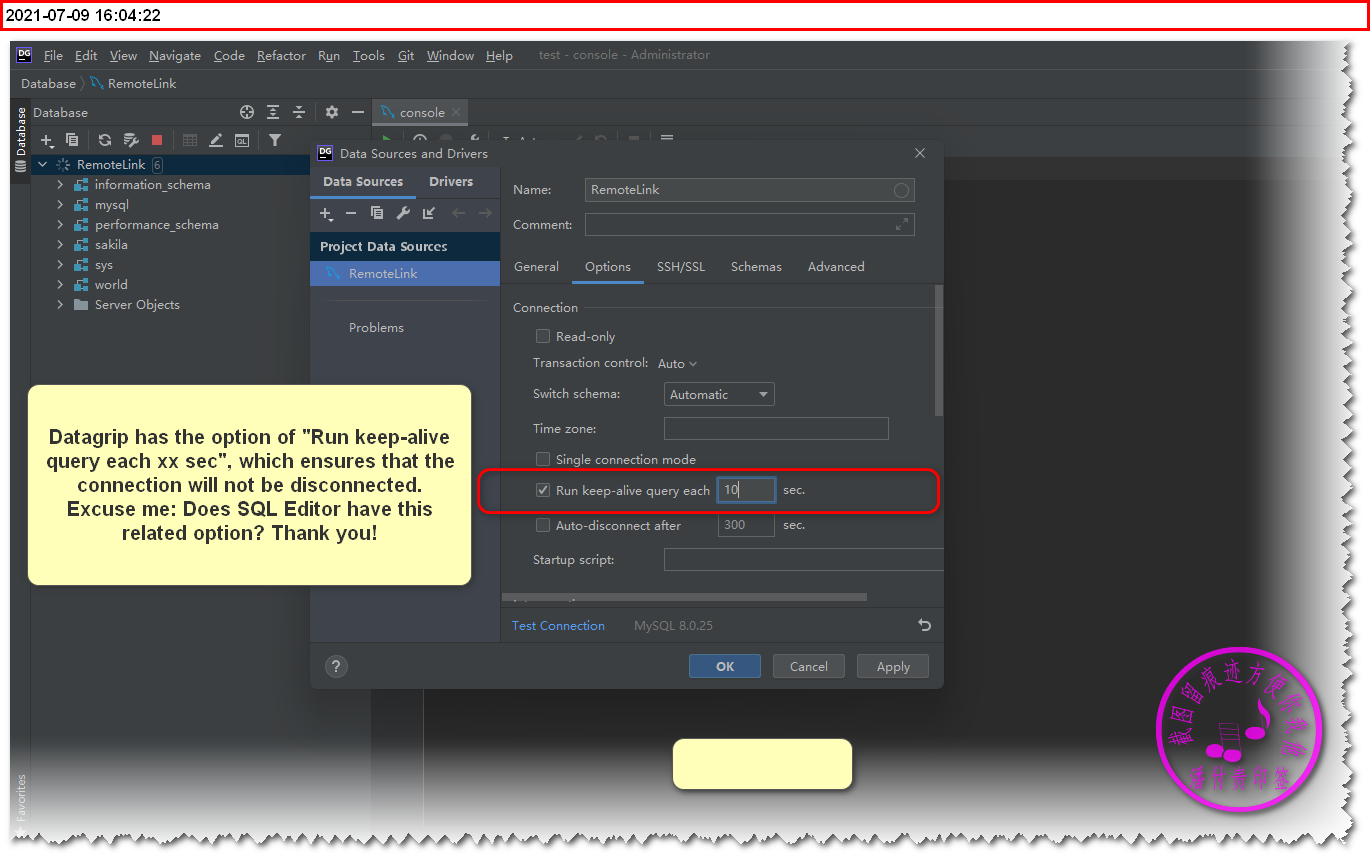Switch to the Advanced tab
The width and height of the screenshot is (1370, 861).
[x=836, y=267]
